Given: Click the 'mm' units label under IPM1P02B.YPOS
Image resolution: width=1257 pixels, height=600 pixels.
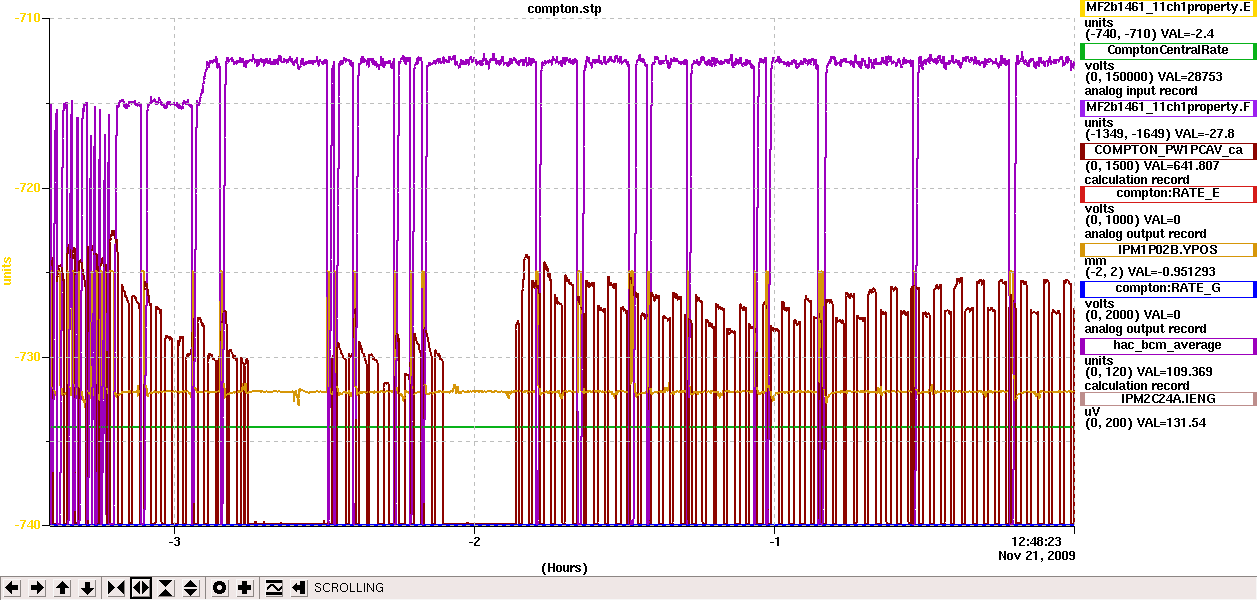Looking at the screenshot, I should coord(1094,261).
